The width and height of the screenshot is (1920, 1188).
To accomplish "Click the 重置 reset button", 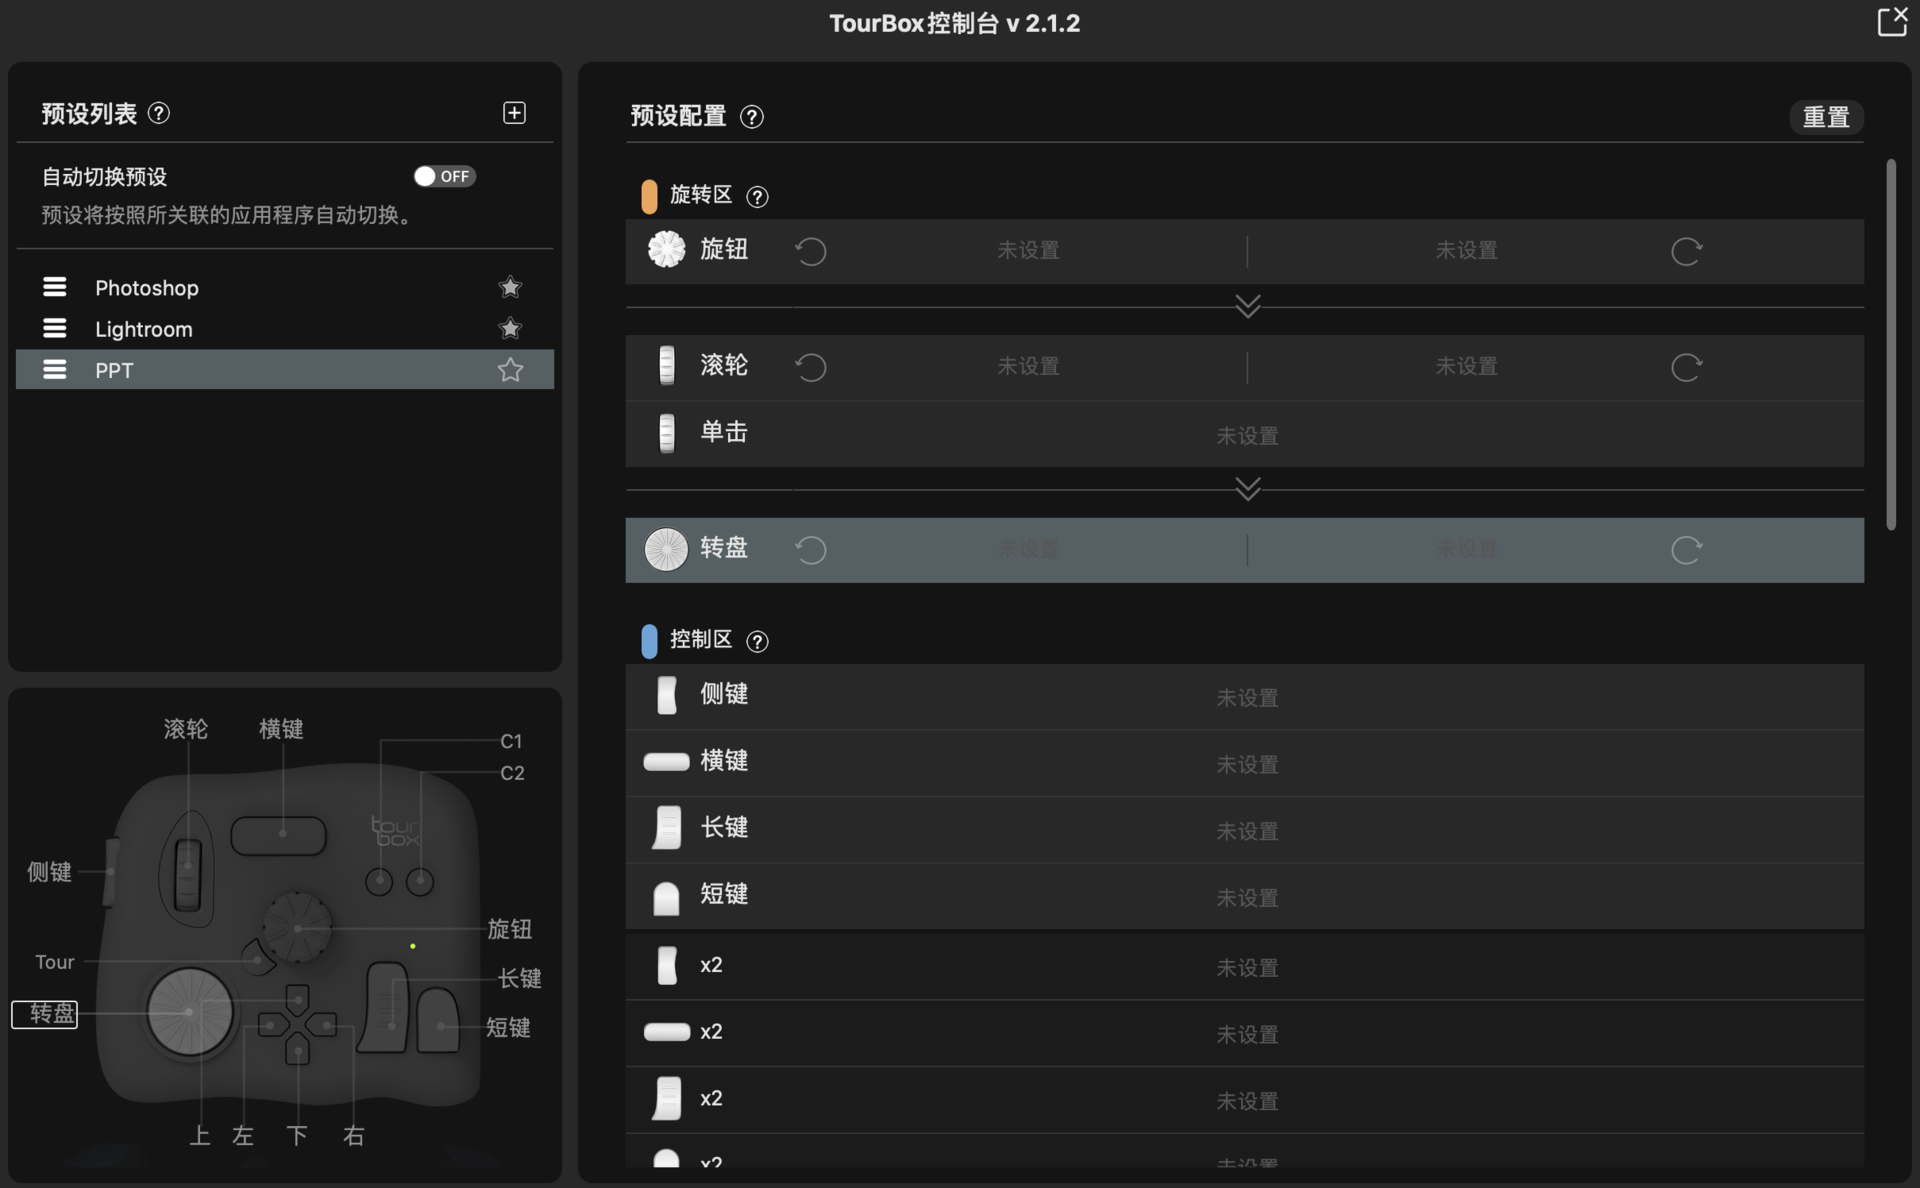I will 1826,117.
